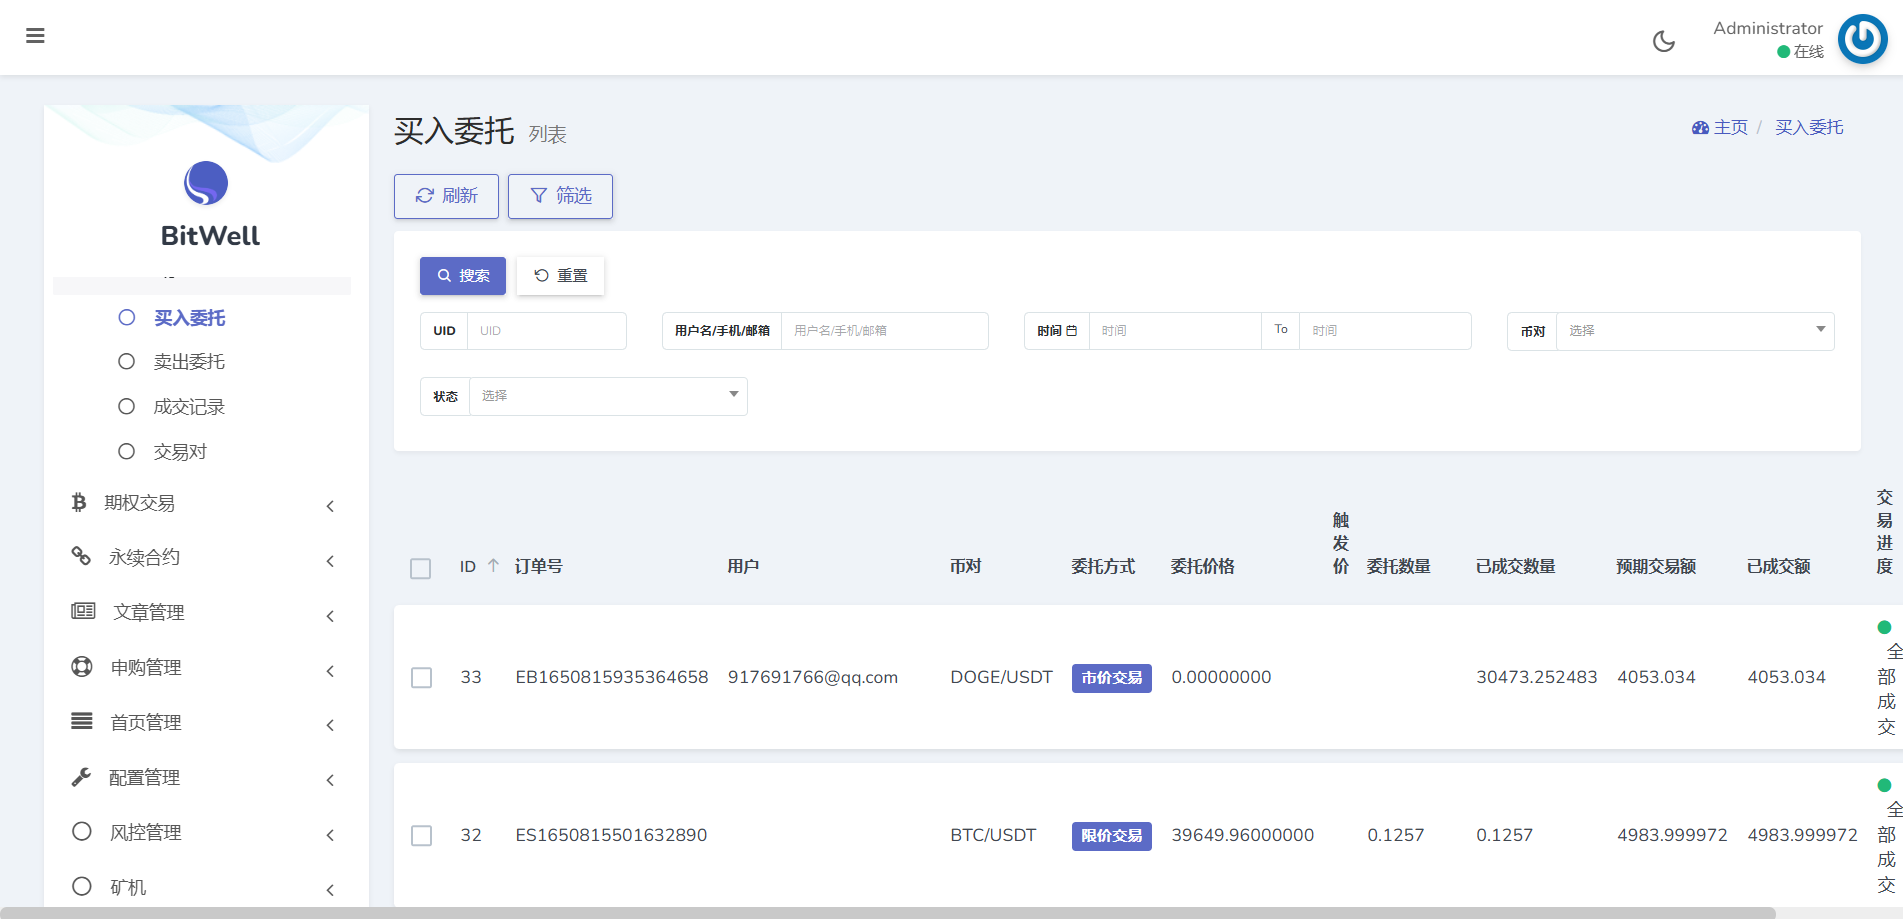
Task: Toggle dark mode moon icon
Action: coord(1663,41)
